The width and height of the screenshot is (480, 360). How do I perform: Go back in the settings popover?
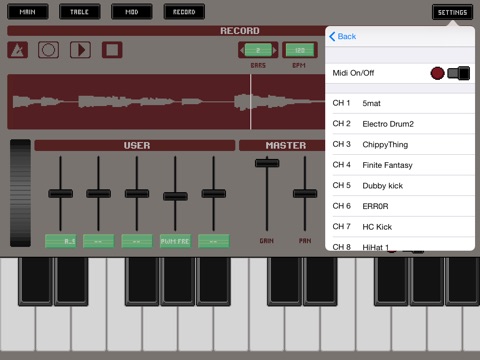tap(343, 36)
